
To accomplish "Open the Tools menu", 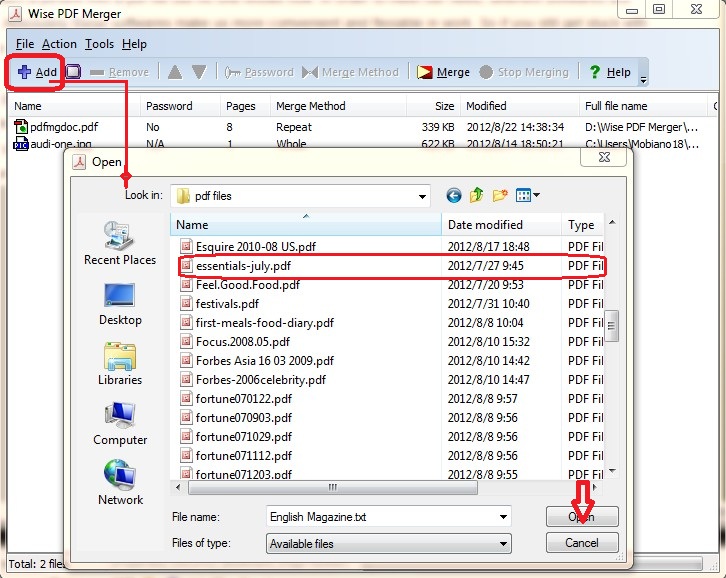I will tap(99, 44).
